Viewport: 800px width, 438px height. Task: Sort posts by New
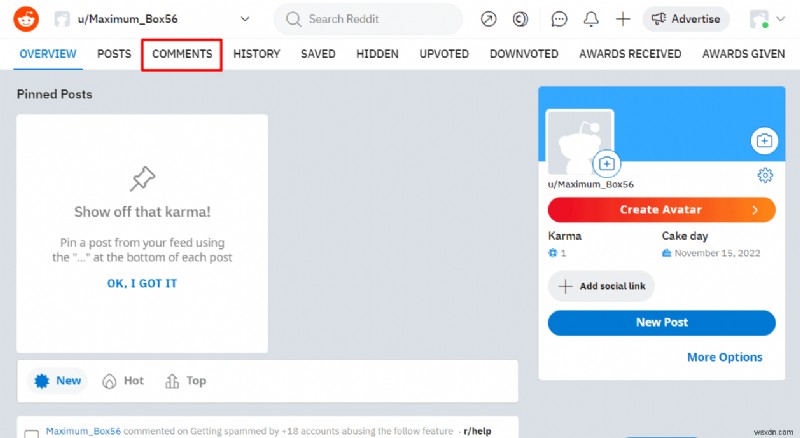[x=57, y=381]
